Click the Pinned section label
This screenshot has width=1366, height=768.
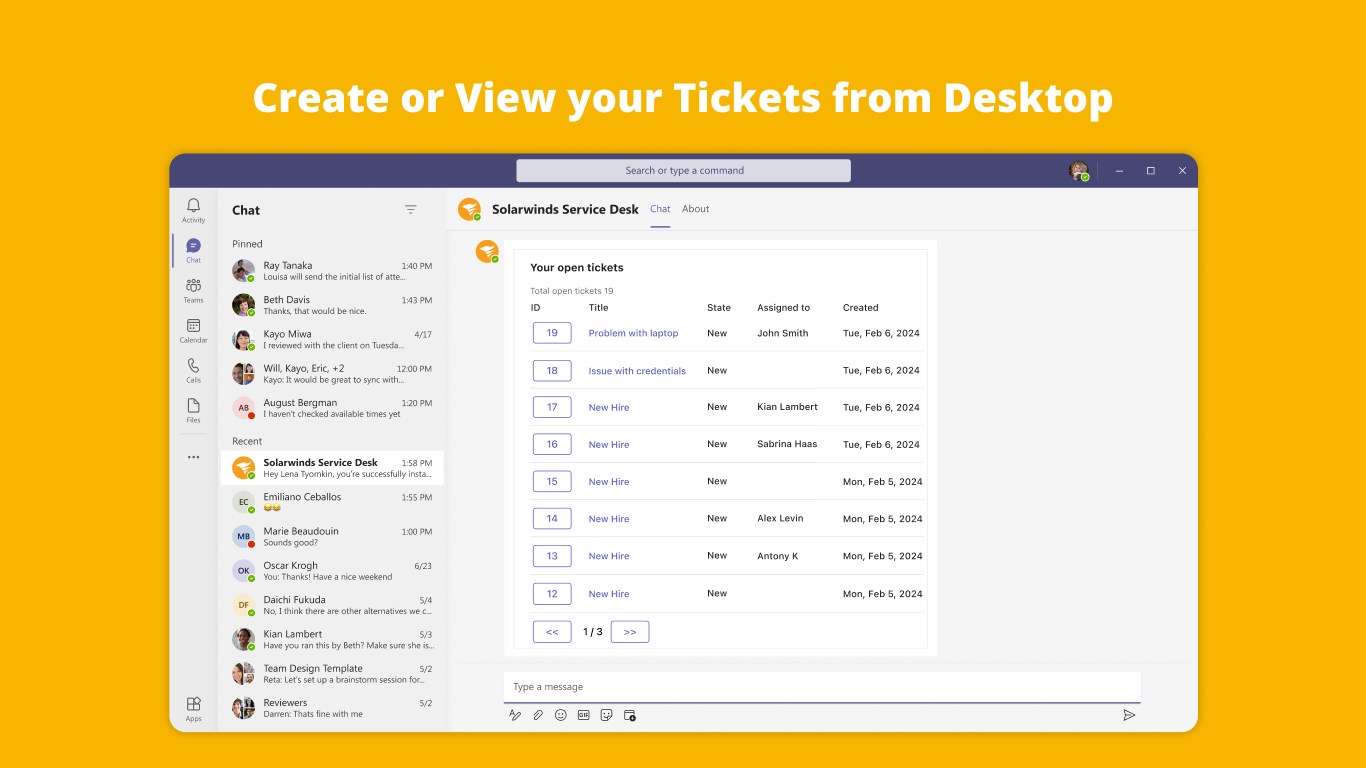pos(247,244)
